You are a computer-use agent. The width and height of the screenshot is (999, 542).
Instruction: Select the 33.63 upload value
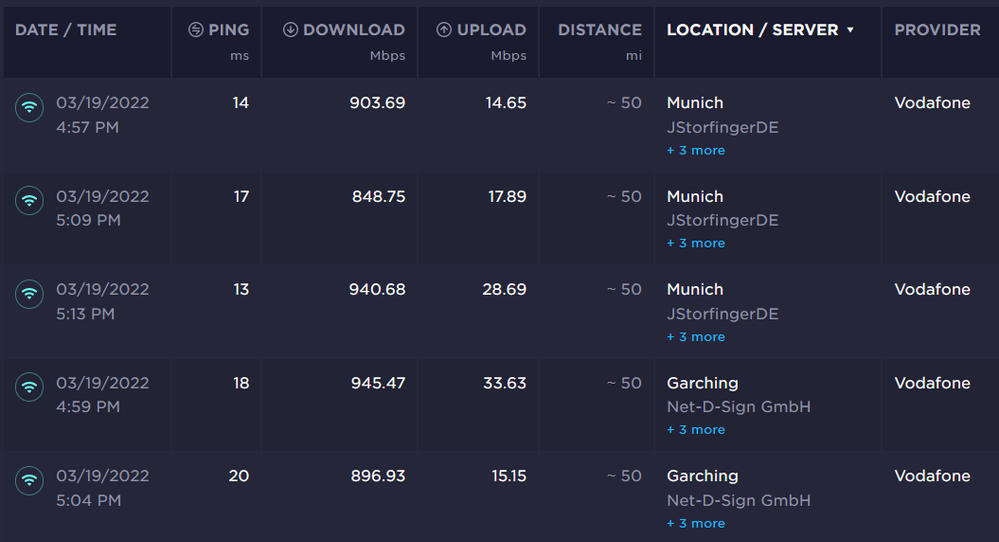point(505,383)
